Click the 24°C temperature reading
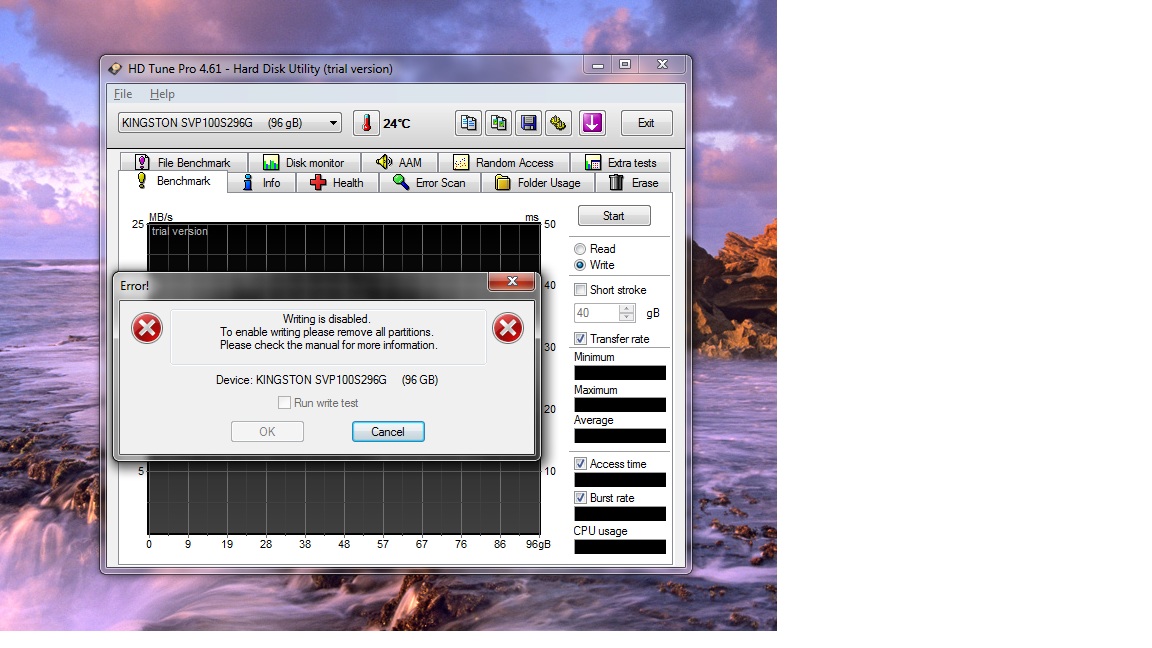Viewport: 1152px width, 648px height. pyautogui.click(x=397, y=123)
